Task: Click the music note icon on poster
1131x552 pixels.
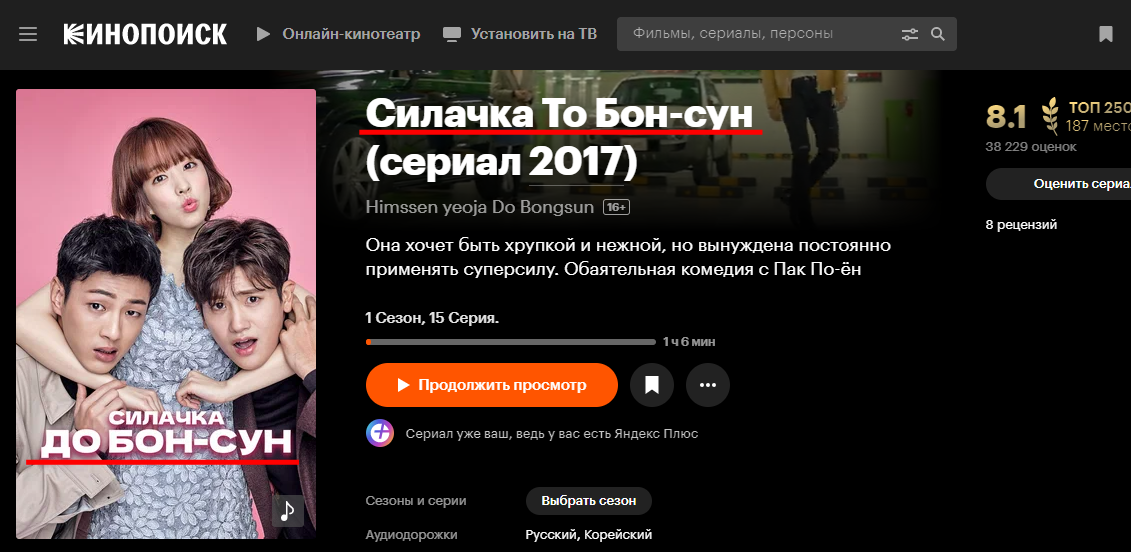Action: (288, 511)
